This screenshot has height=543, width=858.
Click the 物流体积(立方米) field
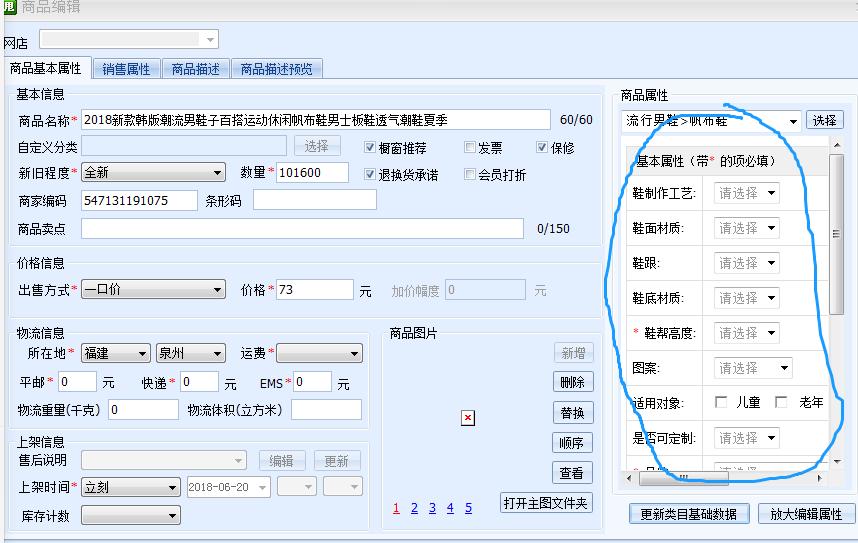point(326,409)
